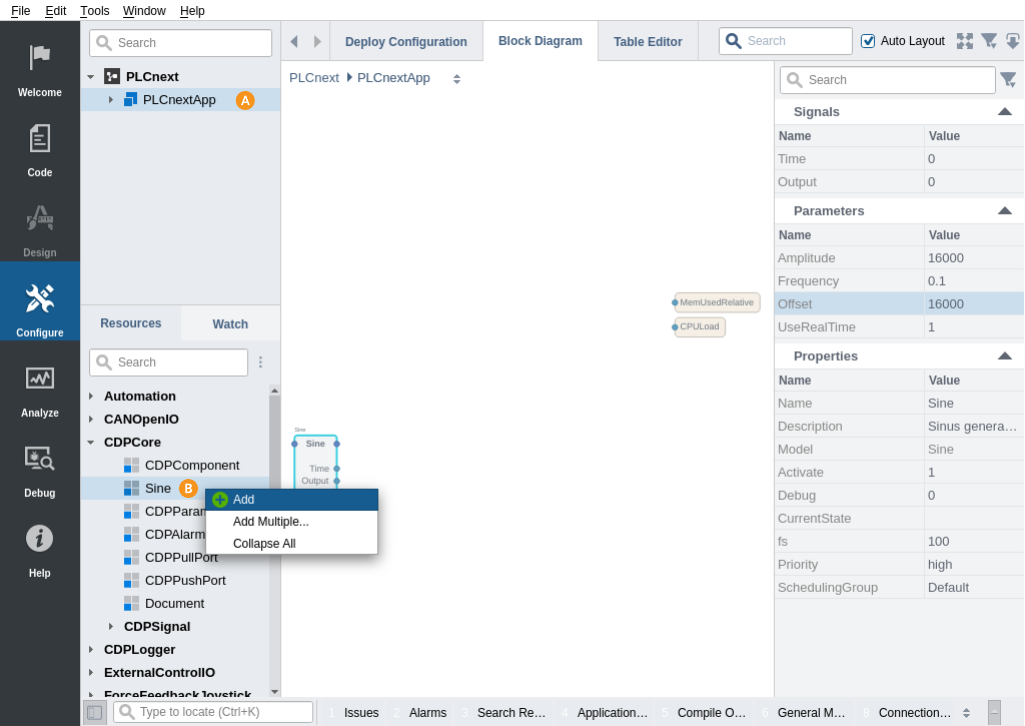Collapse the Signals section
Screen dimensions: 1025x726
[1004, 112]
